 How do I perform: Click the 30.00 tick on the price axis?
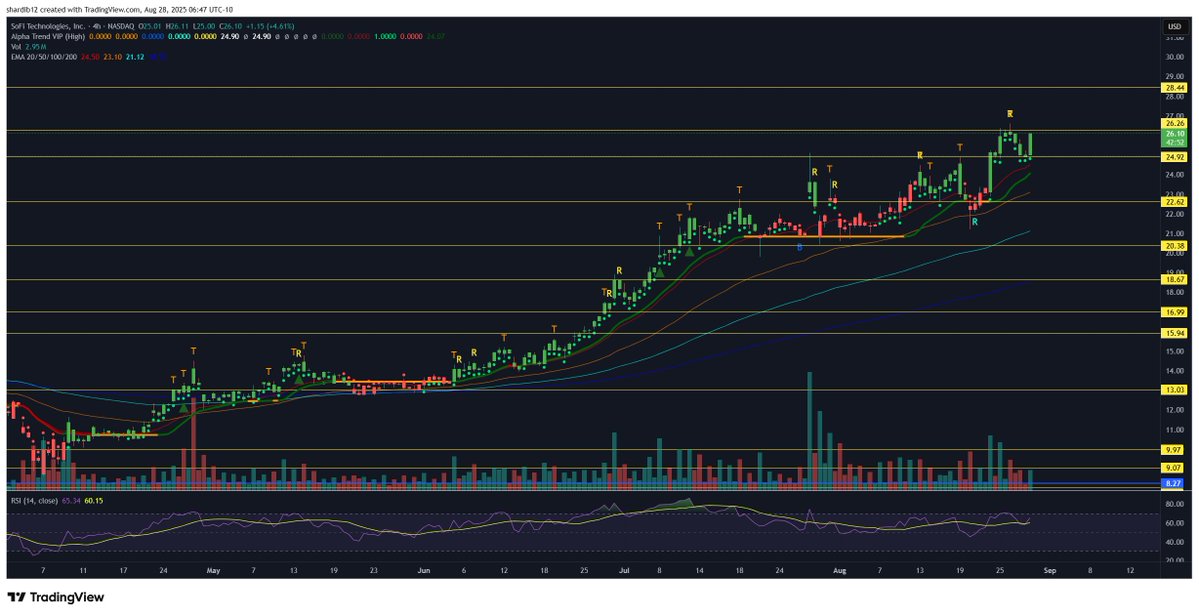coord(1174,57)
